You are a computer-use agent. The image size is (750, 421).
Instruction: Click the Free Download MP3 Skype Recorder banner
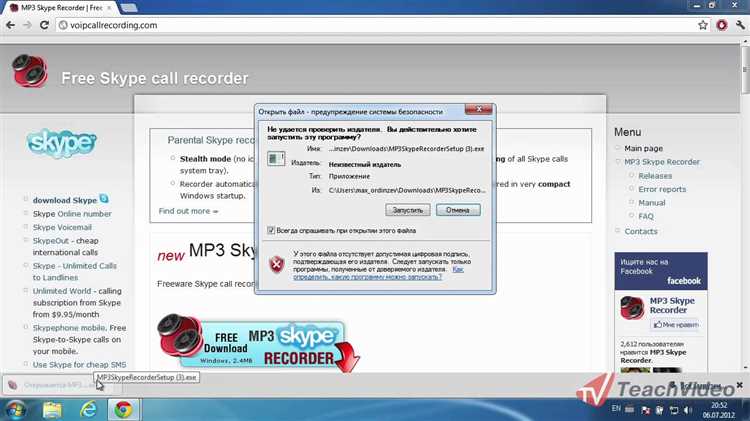tap(258, 343)
